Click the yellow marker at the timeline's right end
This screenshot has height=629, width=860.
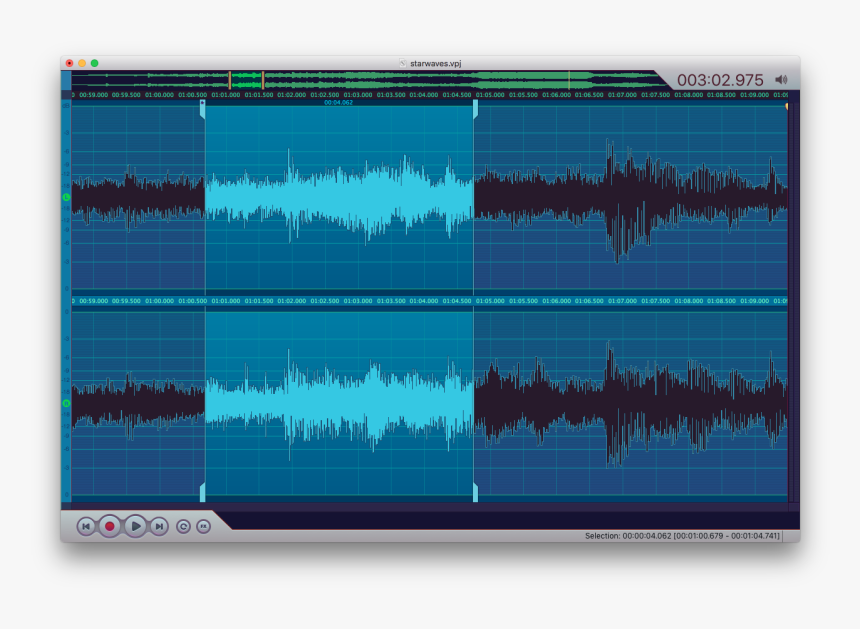787,106
